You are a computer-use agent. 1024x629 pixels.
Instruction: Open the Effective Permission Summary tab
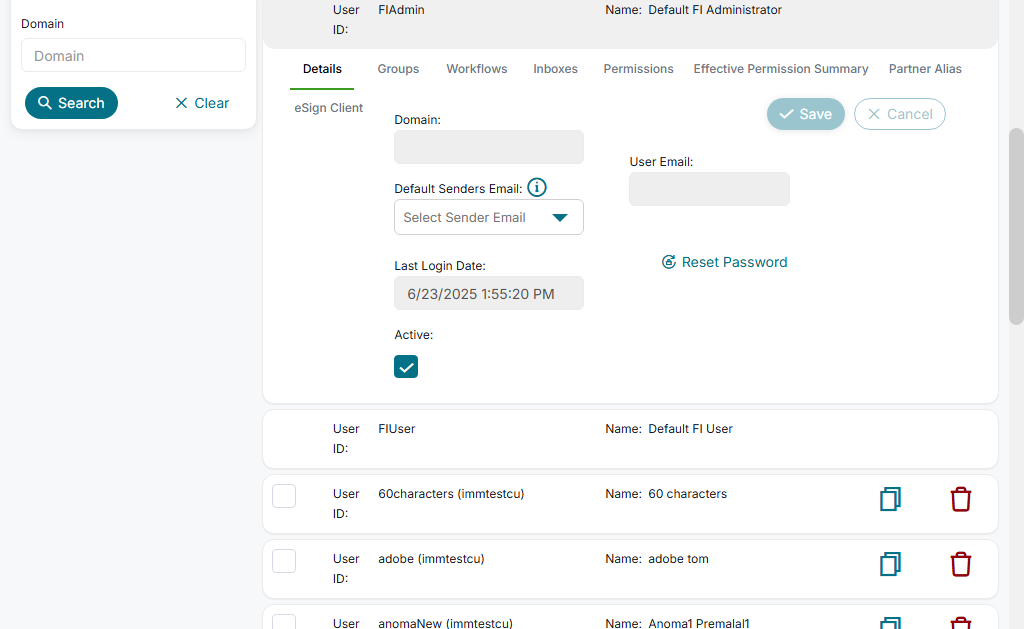[781, 69]
